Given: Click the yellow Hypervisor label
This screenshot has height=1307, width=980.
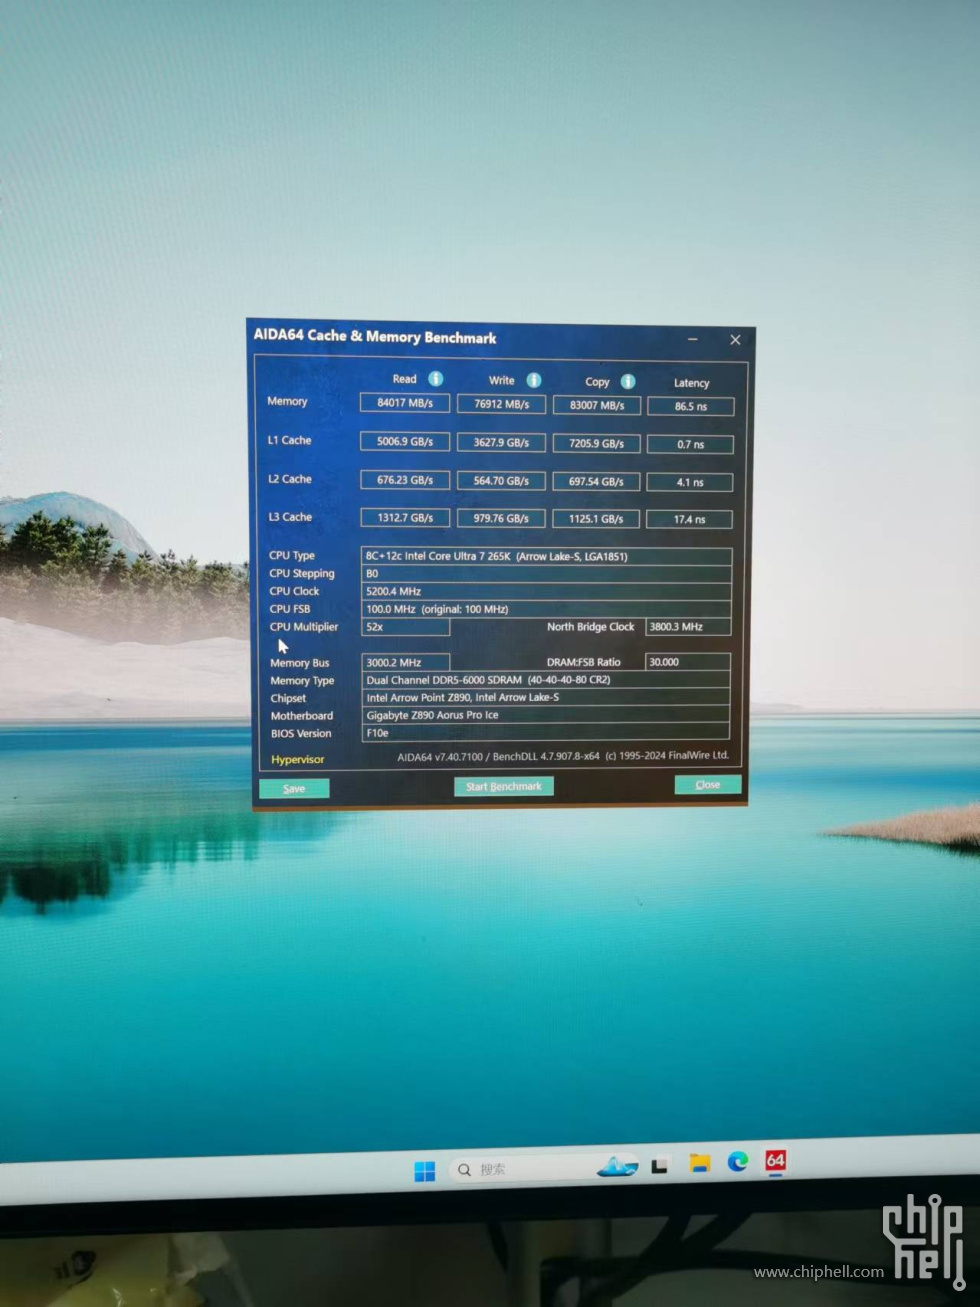Looking at the screenshot, I should pos(297,760).
